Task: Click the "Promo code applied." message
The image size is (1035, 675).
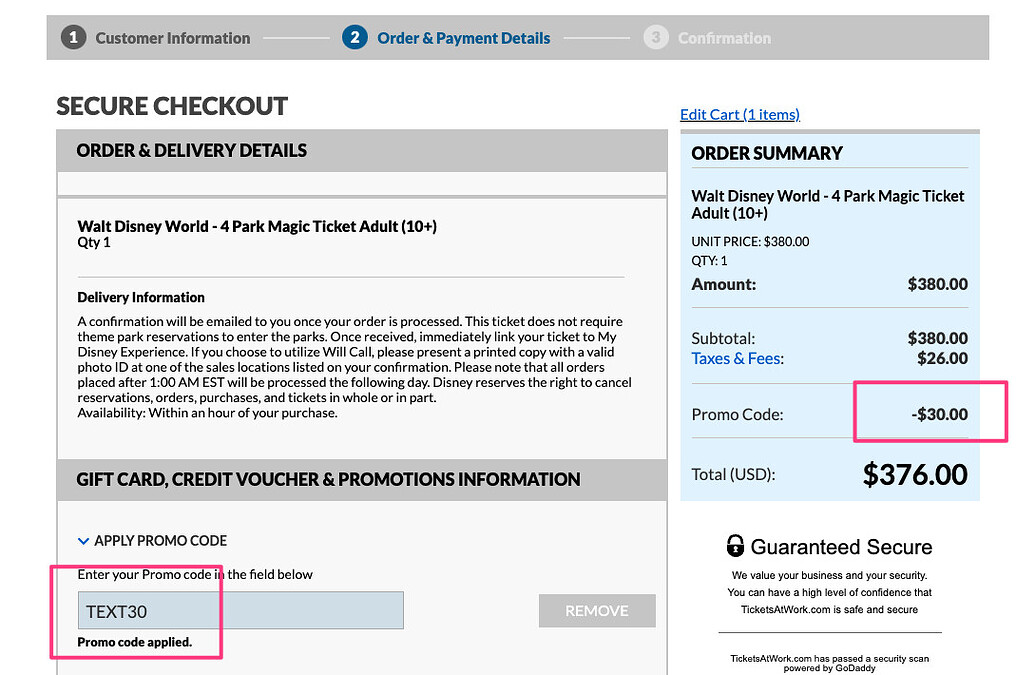Action: 134,642
